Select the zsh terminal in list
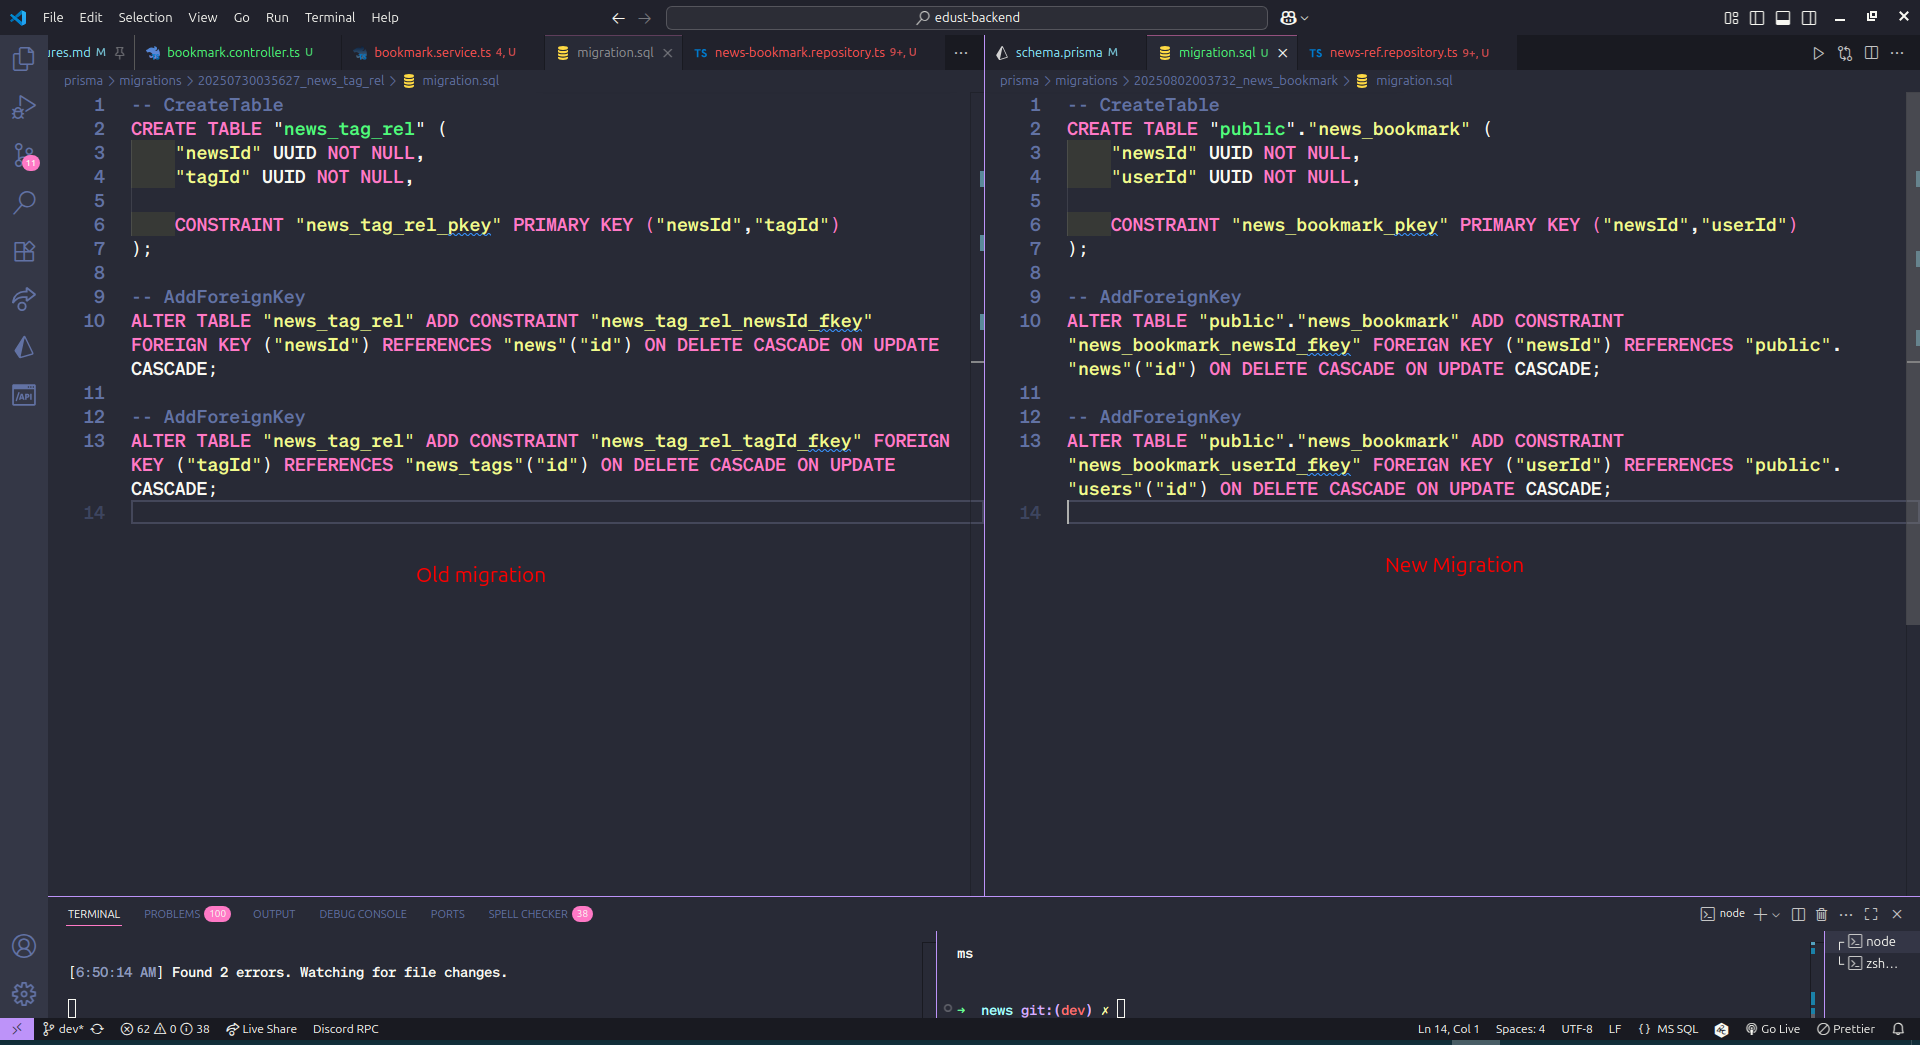This screenshot has width=1920, height=1045. coord(1871,963)
